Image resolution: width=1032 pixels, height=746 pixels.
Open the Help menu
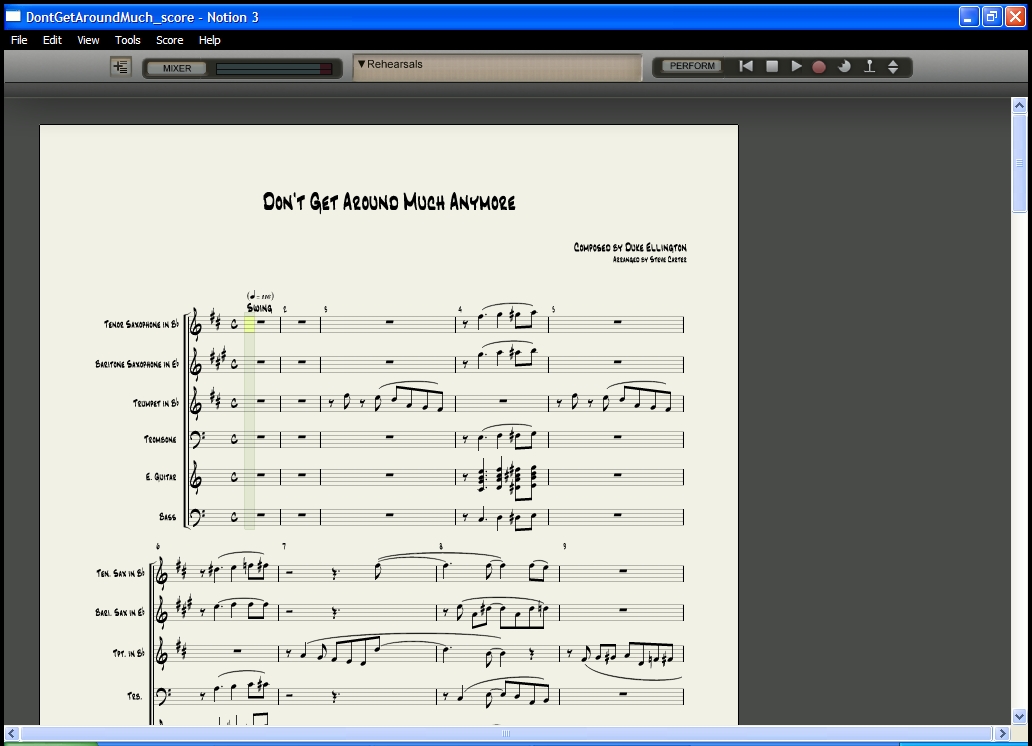pos(209,40)
